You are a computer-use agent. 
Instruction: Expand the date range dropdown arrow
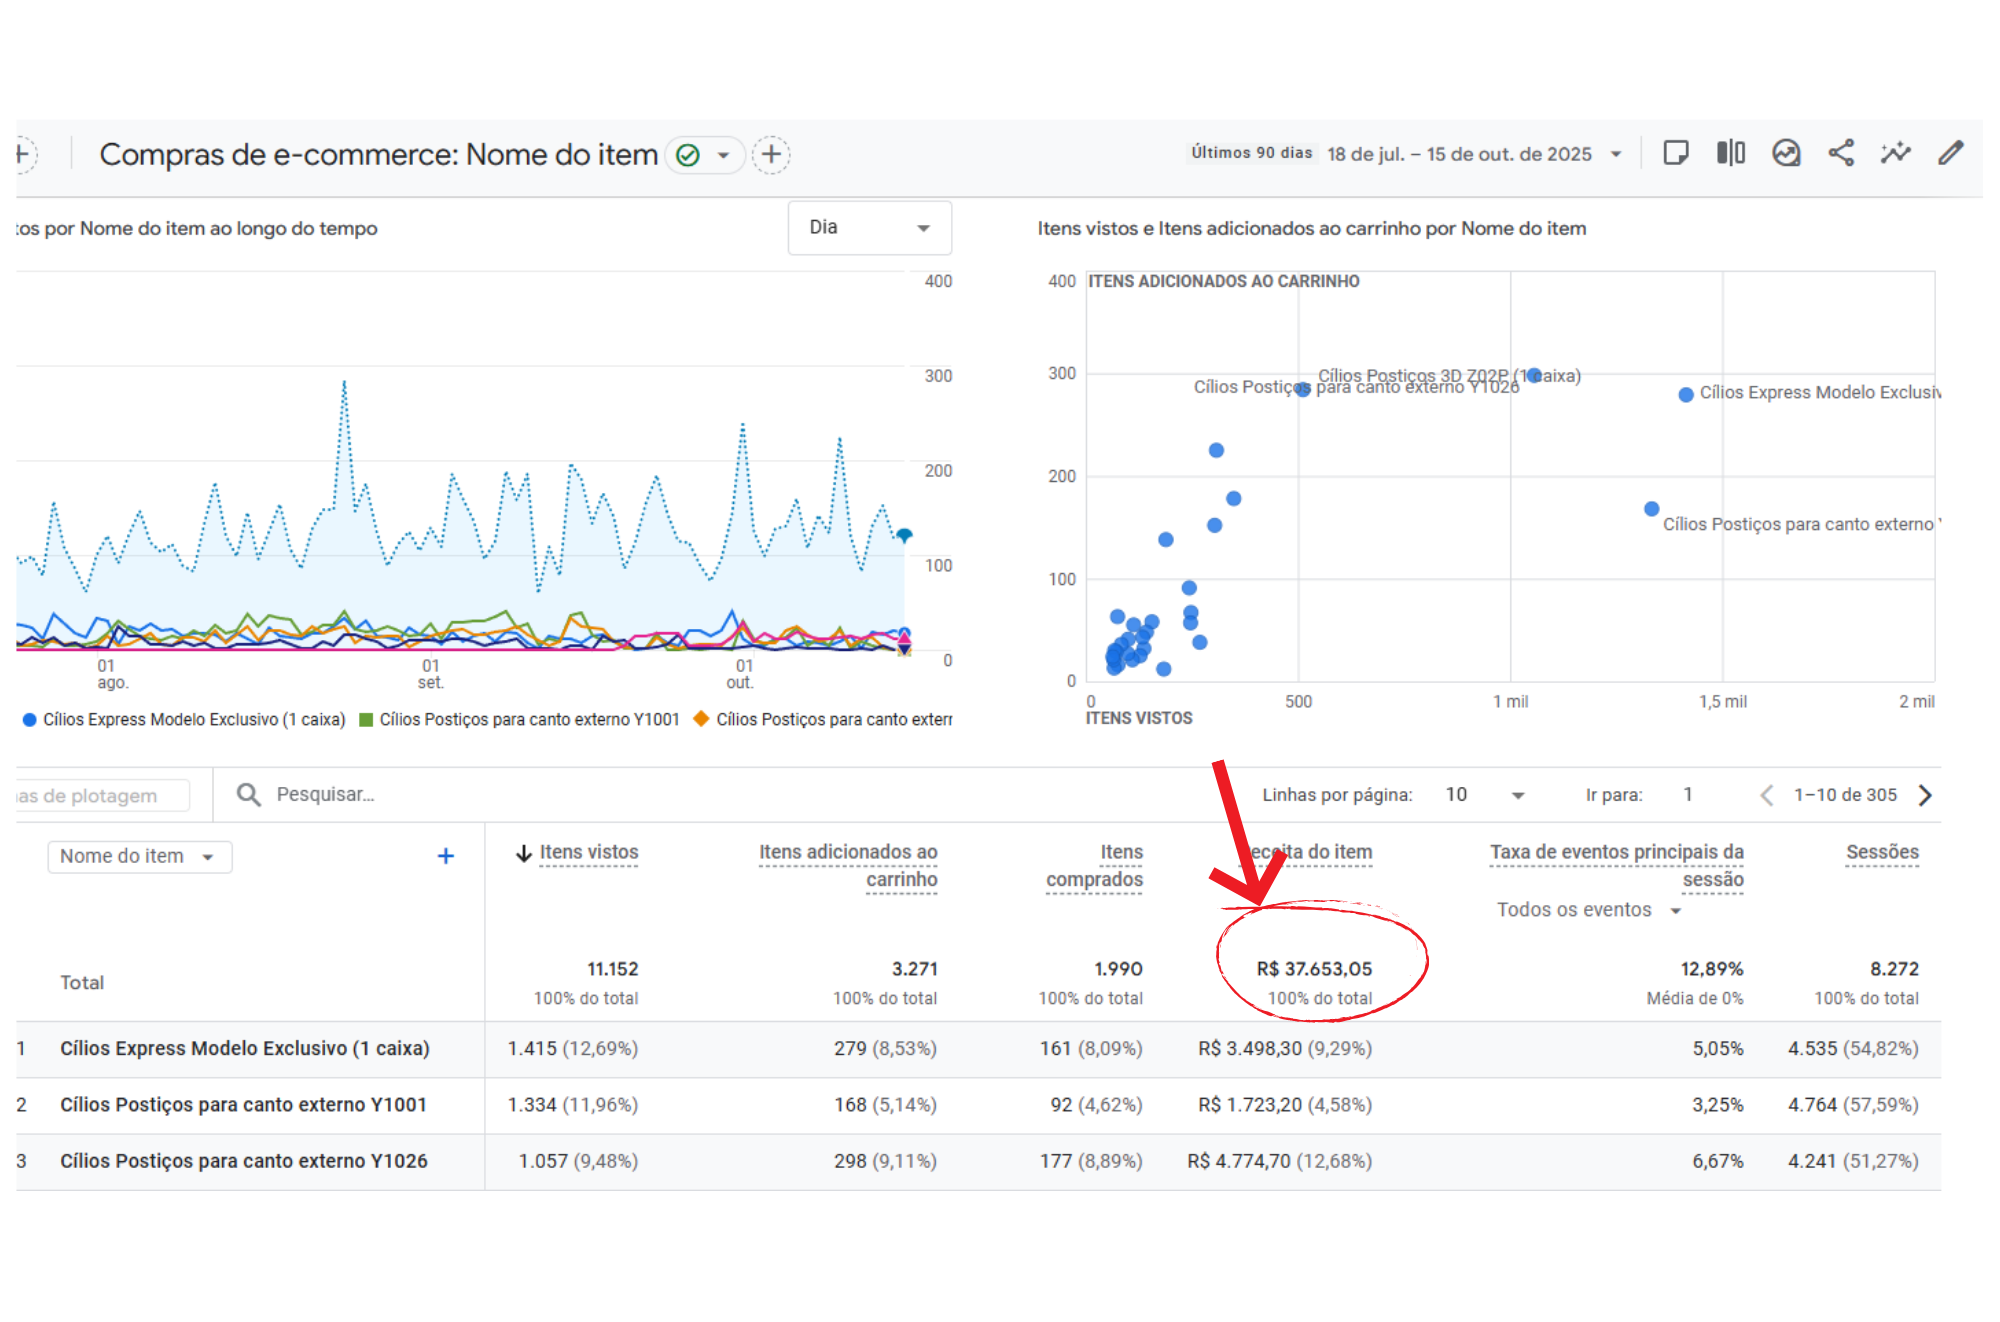tap(1616, 154)
